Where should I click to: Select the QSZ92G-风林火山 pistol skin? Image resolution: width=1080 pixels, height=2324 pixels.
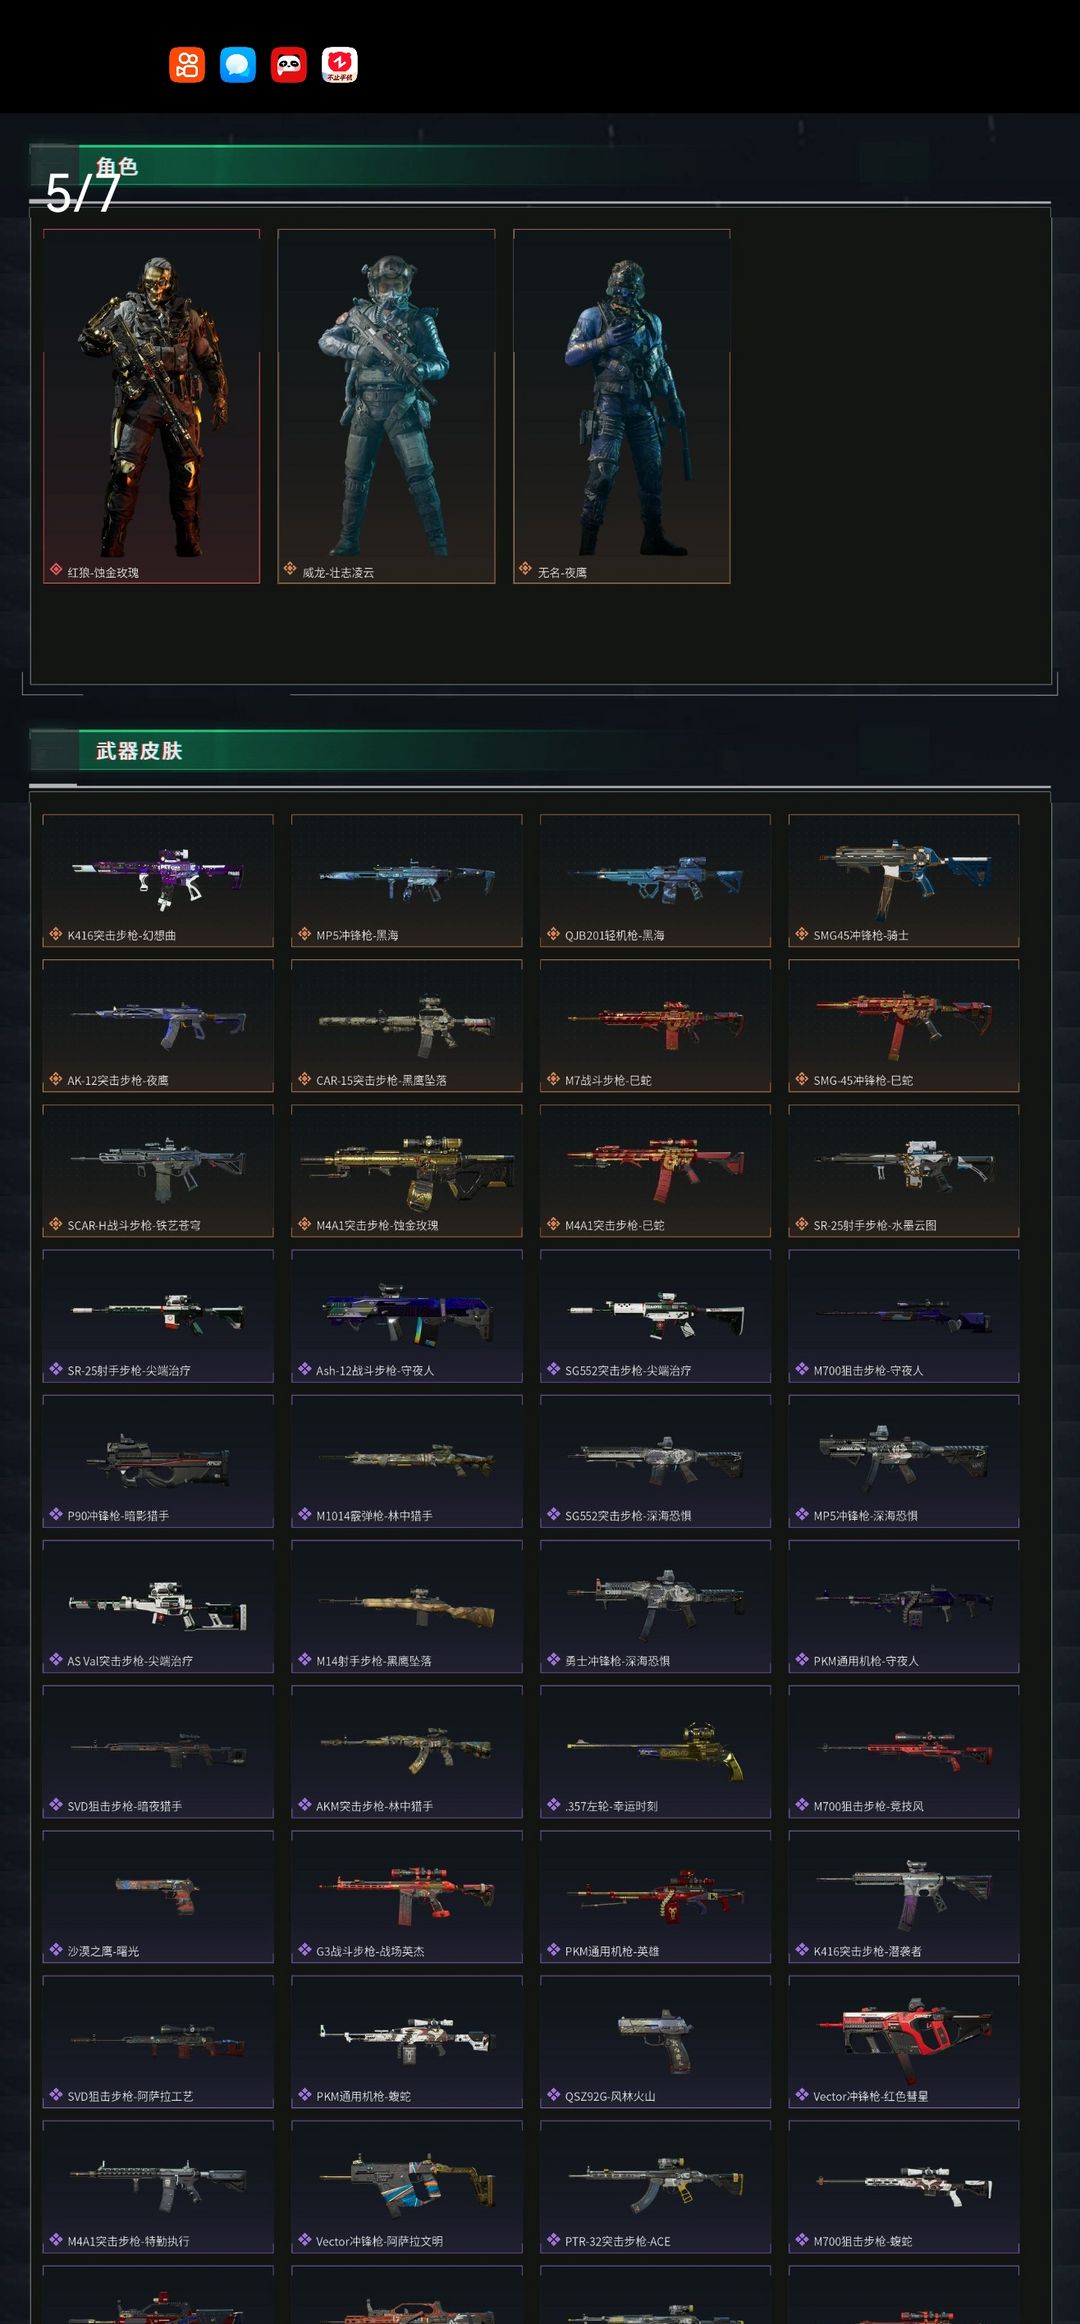[655, 2042]
